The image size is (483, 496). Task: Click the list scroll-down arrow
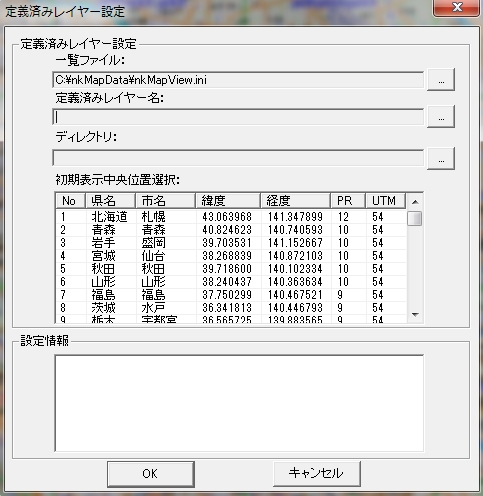(415, 315)
